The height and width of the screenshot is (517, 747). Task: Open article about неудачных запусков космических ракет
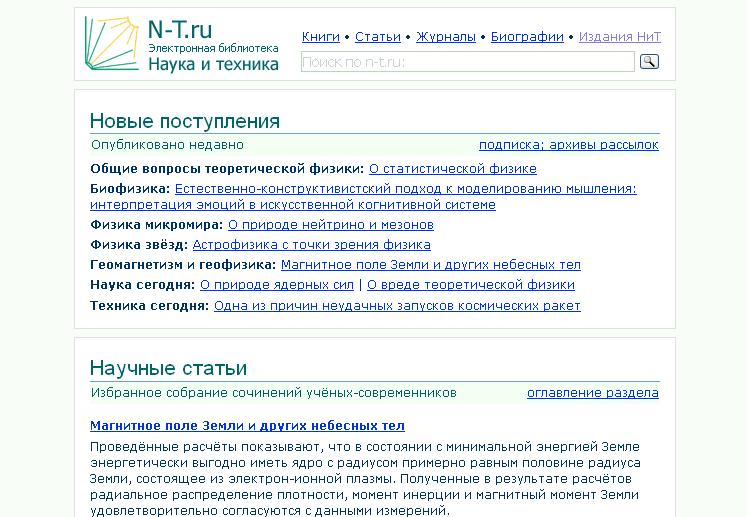click(397, 306)
